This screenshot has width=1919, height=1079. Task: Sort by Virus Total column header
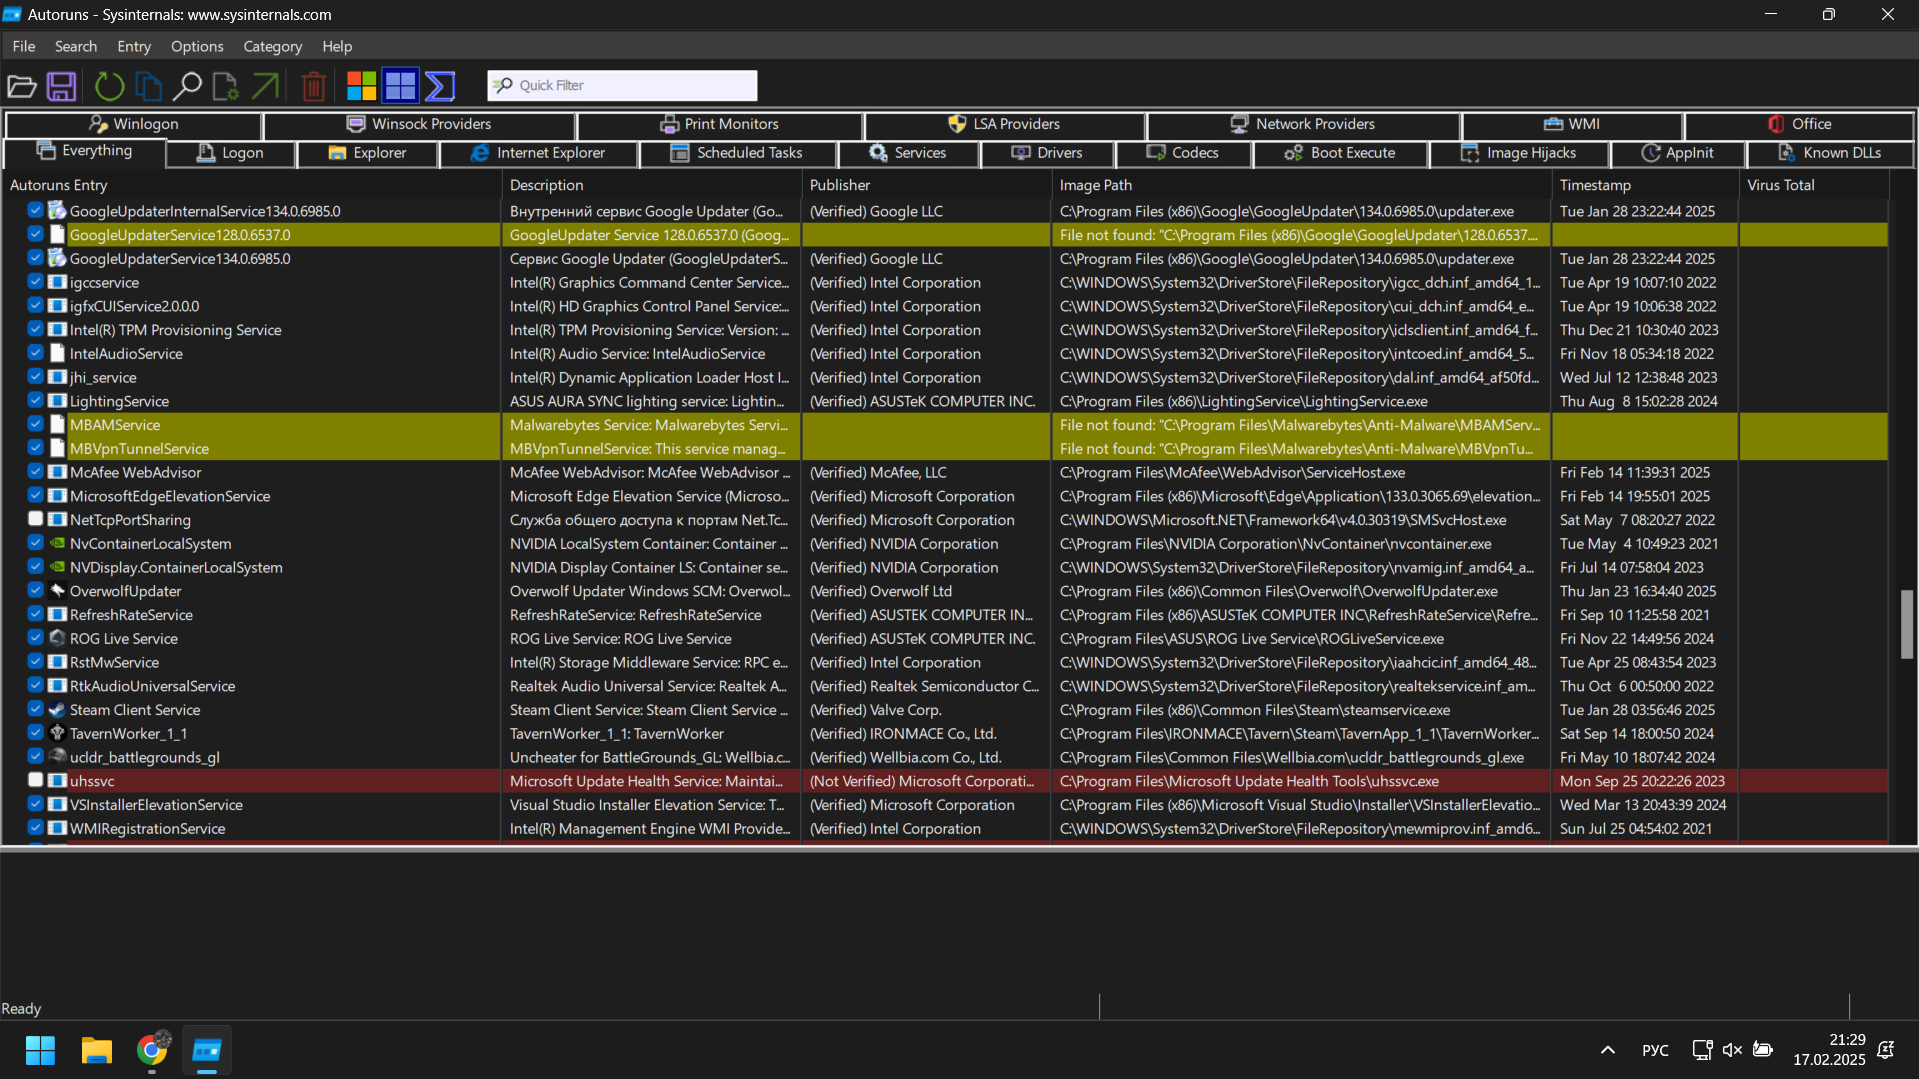(x=1814, y=185)
